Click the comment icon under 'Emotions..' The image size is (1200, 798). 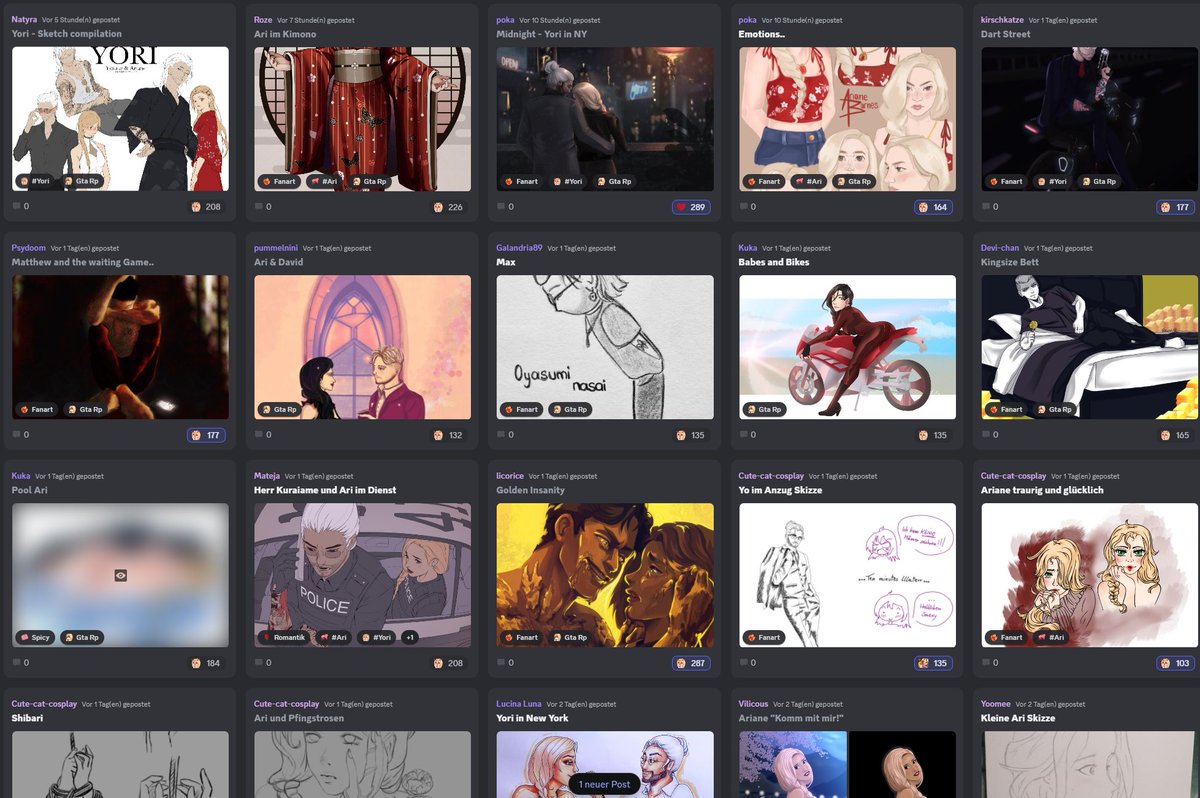(745, 207)
